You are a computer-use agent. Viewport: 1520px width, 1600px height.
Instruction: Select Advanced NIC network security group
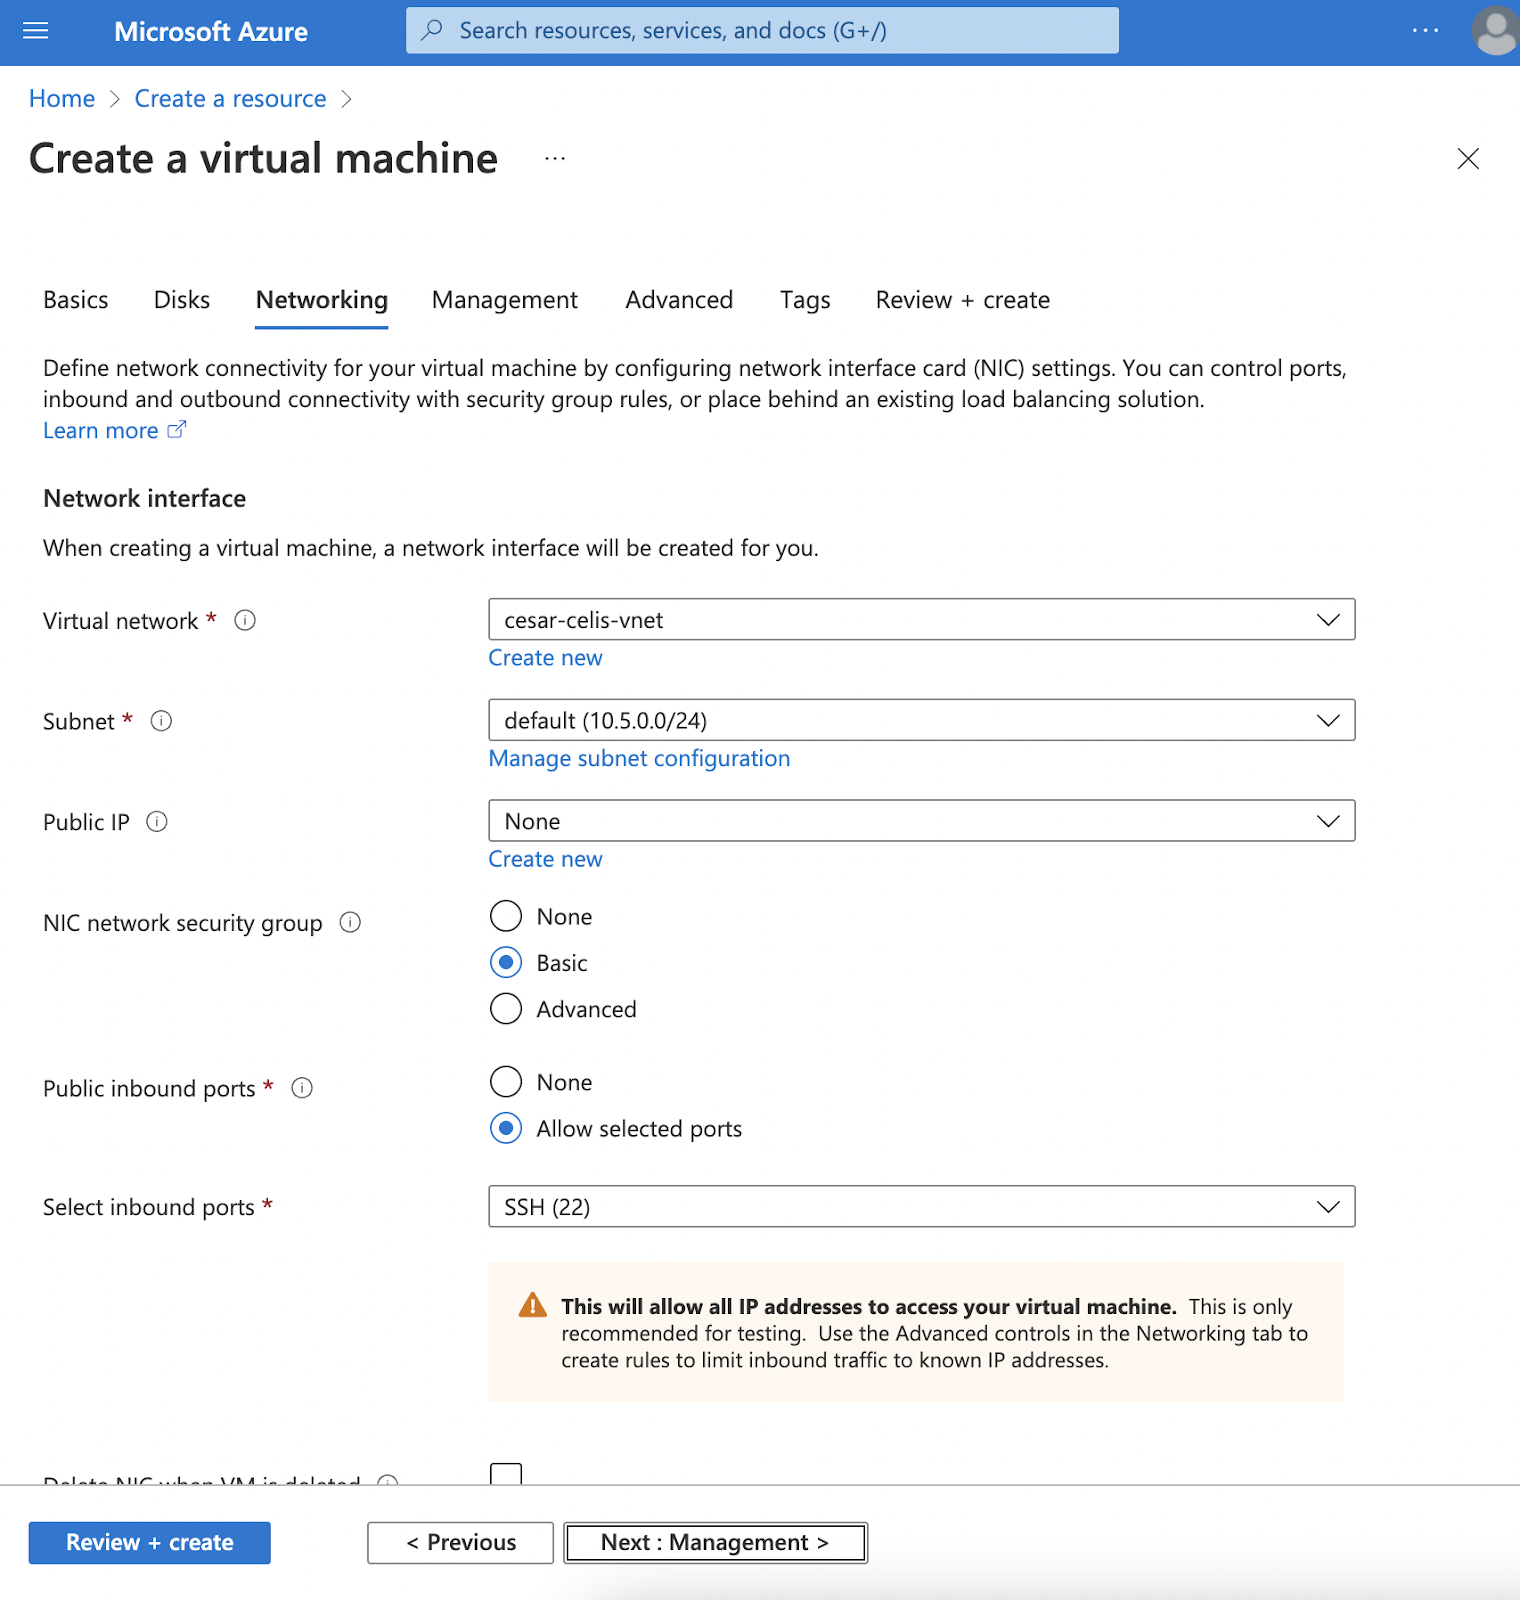click(506, 1009)
